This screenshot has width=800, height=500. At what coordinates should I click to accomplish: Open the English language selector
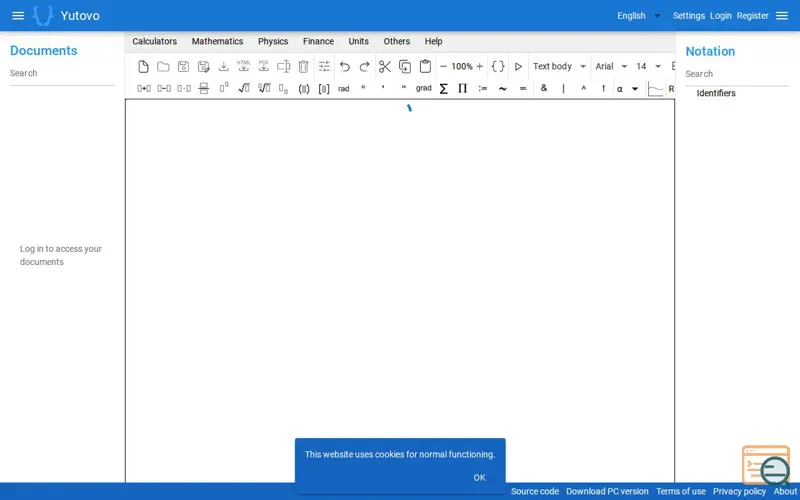pos(638,16)
